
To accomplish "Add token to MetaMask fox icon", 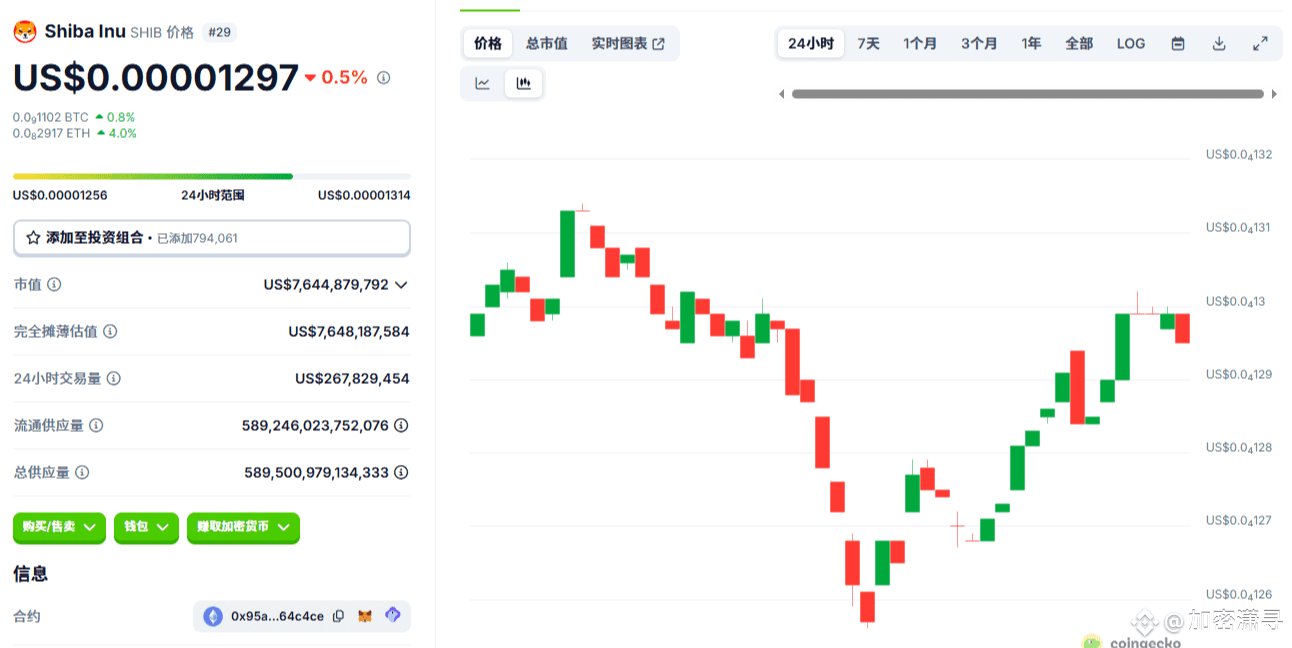I will coord(365,616).
